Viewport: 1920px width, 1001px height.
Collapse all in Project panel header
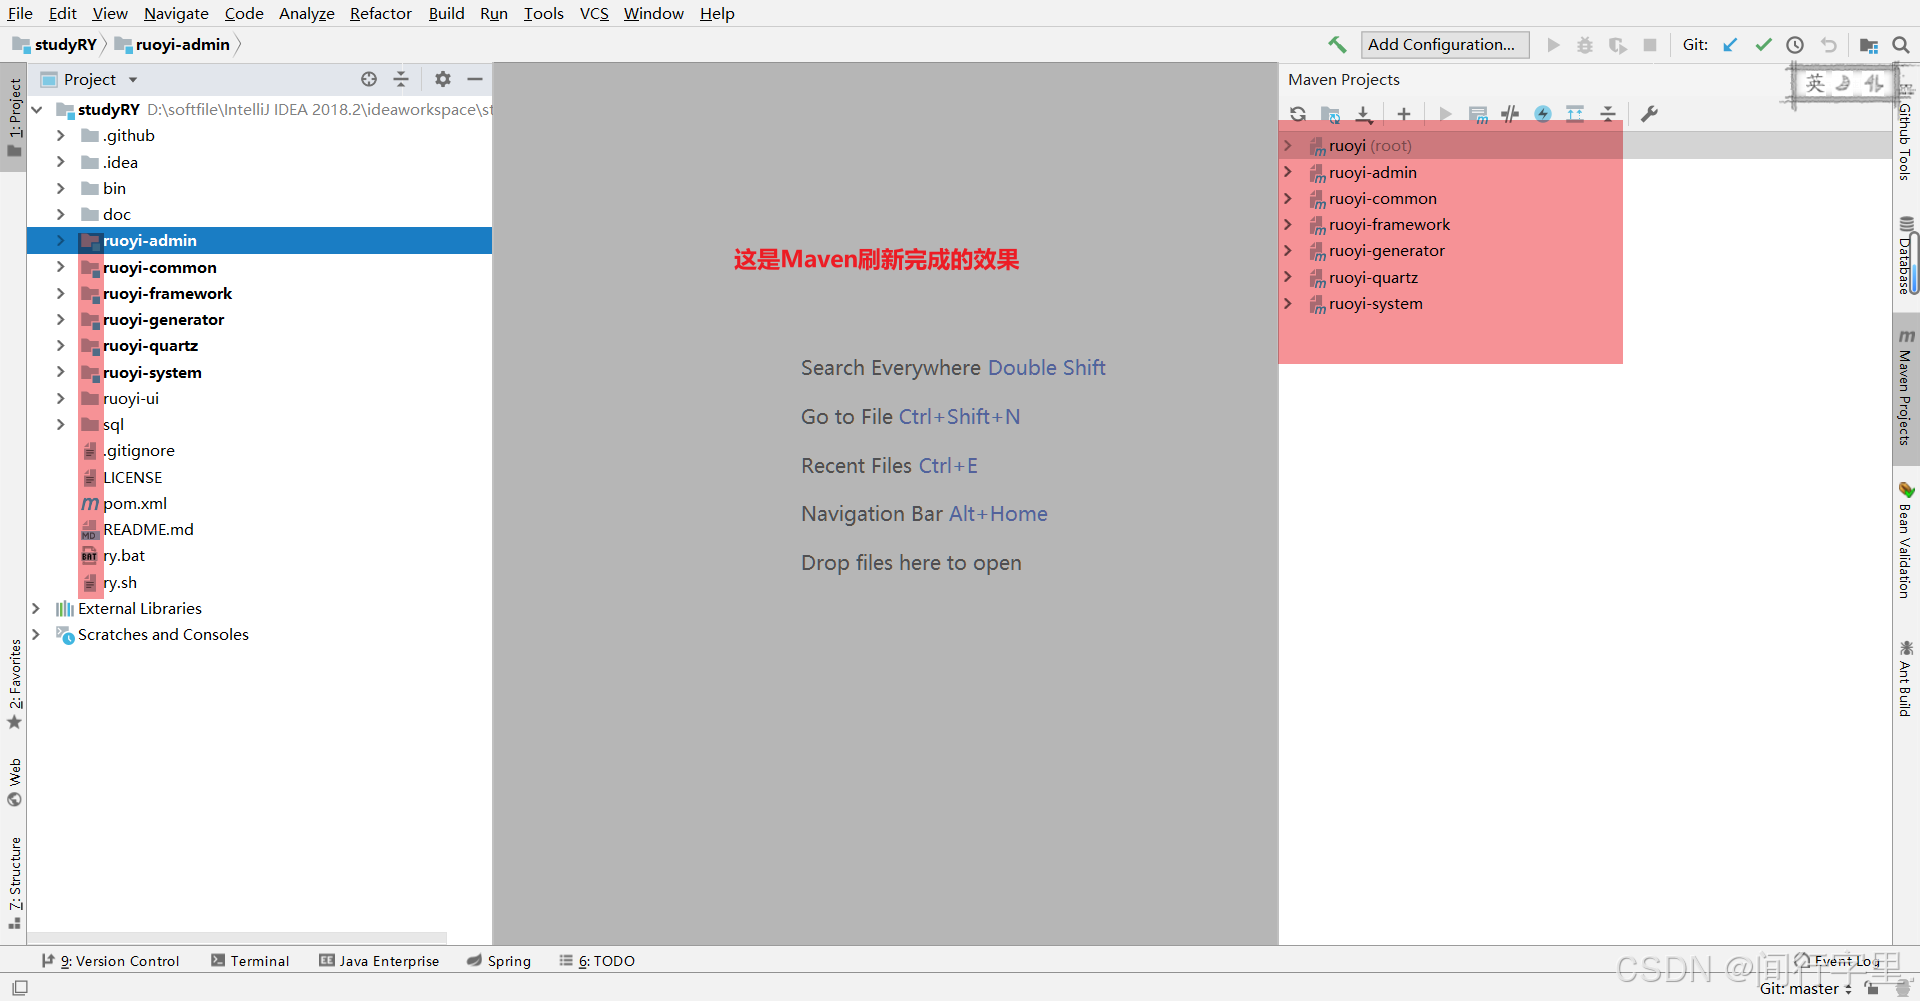(401, 79)
